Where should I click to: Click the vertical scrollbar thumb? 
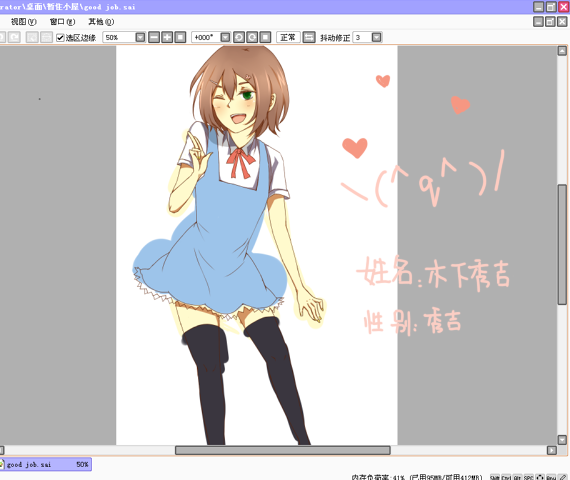pos(562,244)
